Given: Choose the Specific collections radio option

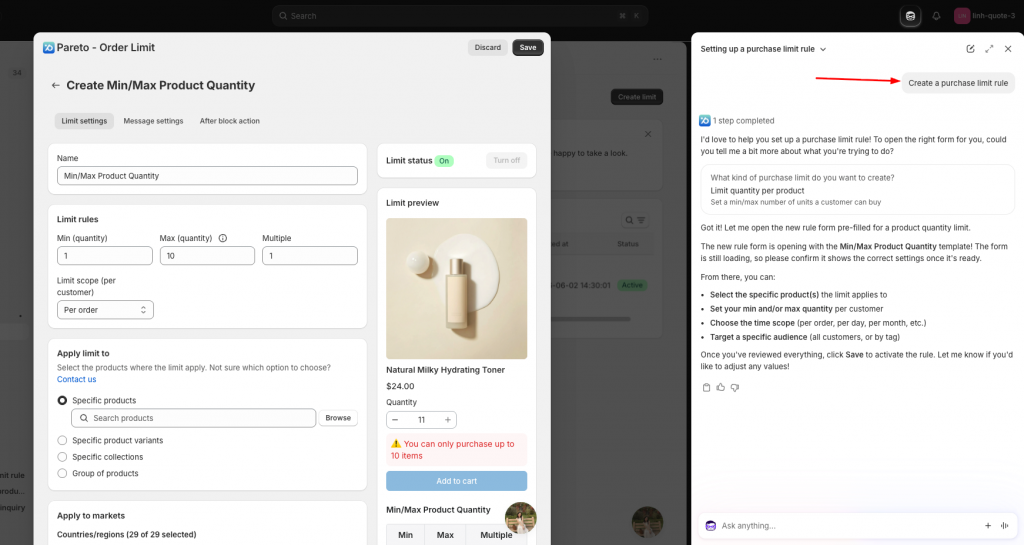Looking at the screenshot, I should click(x=62, y=457).
